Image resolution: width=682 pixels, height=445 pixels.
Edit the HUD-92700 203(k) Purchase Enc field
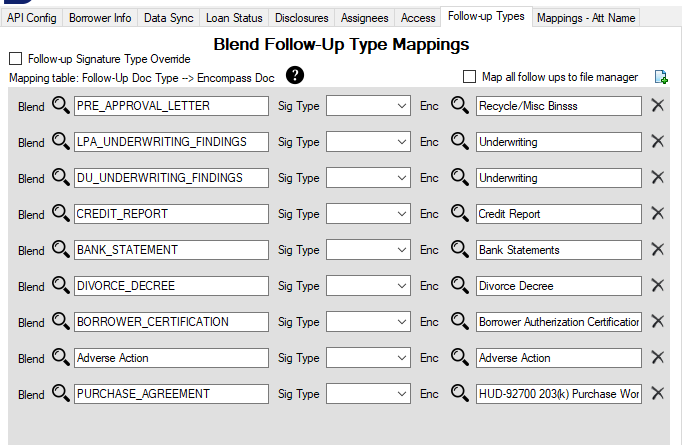tap(559, 394)
